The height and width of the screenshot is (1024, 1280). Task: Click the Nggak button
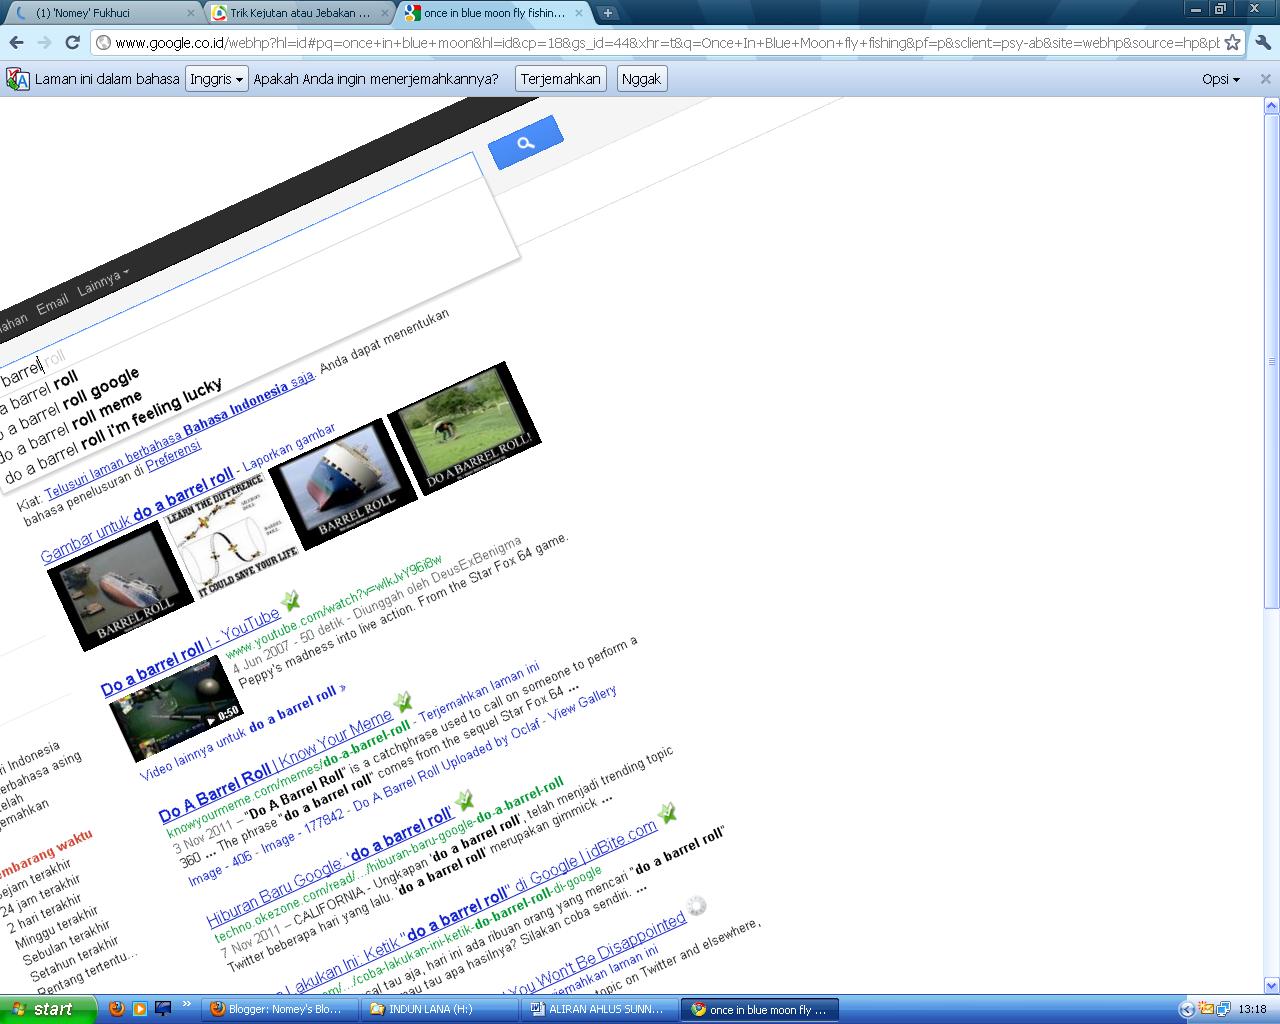pos(641,79)
